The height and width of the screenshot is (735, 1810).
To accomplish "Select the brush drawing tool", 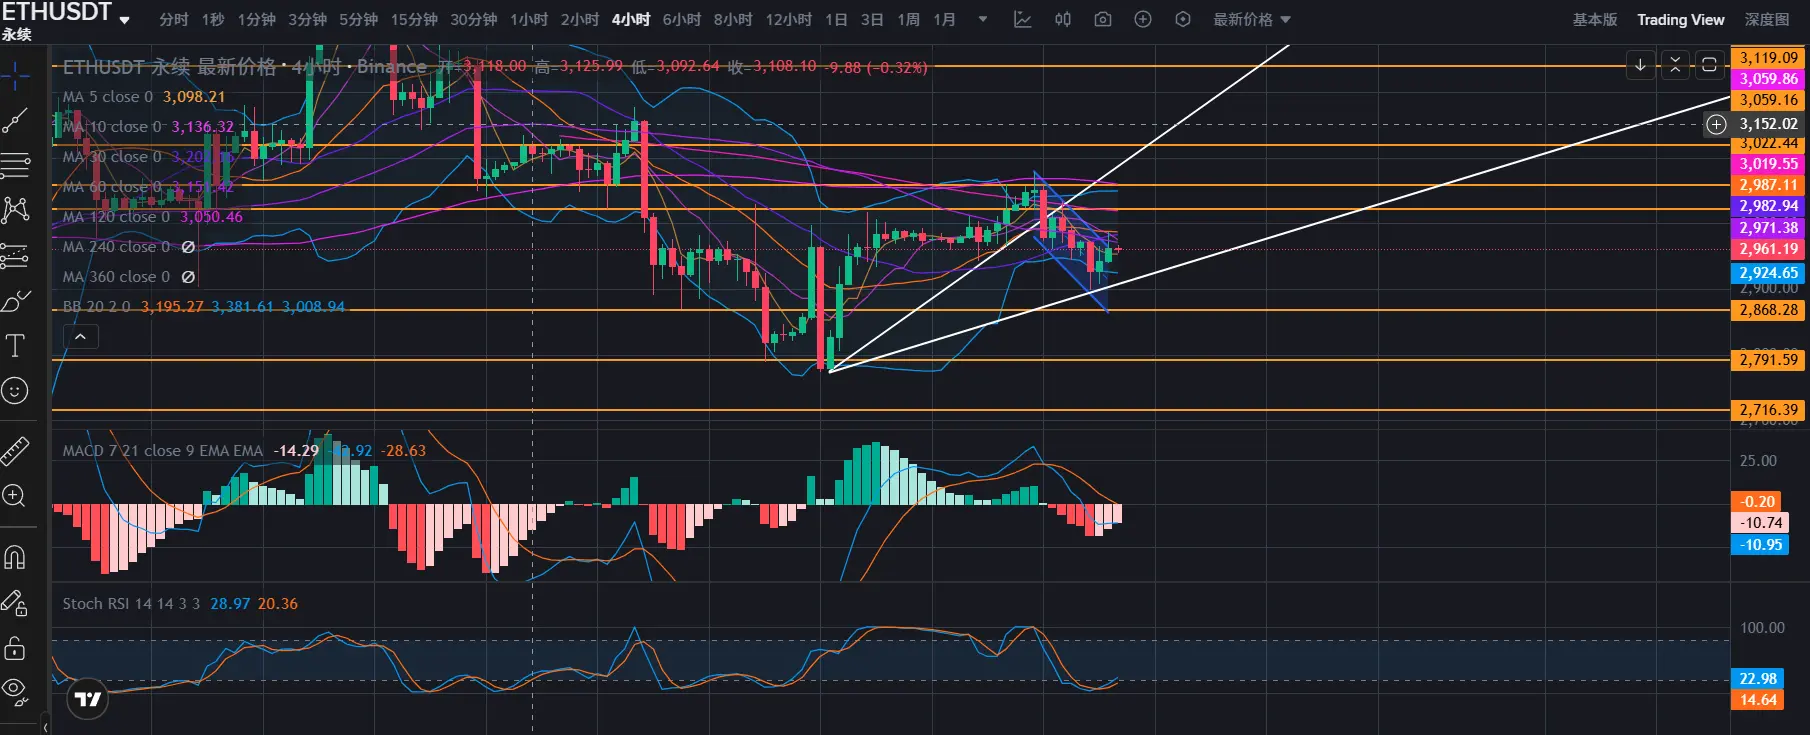I will pos(15,301).
